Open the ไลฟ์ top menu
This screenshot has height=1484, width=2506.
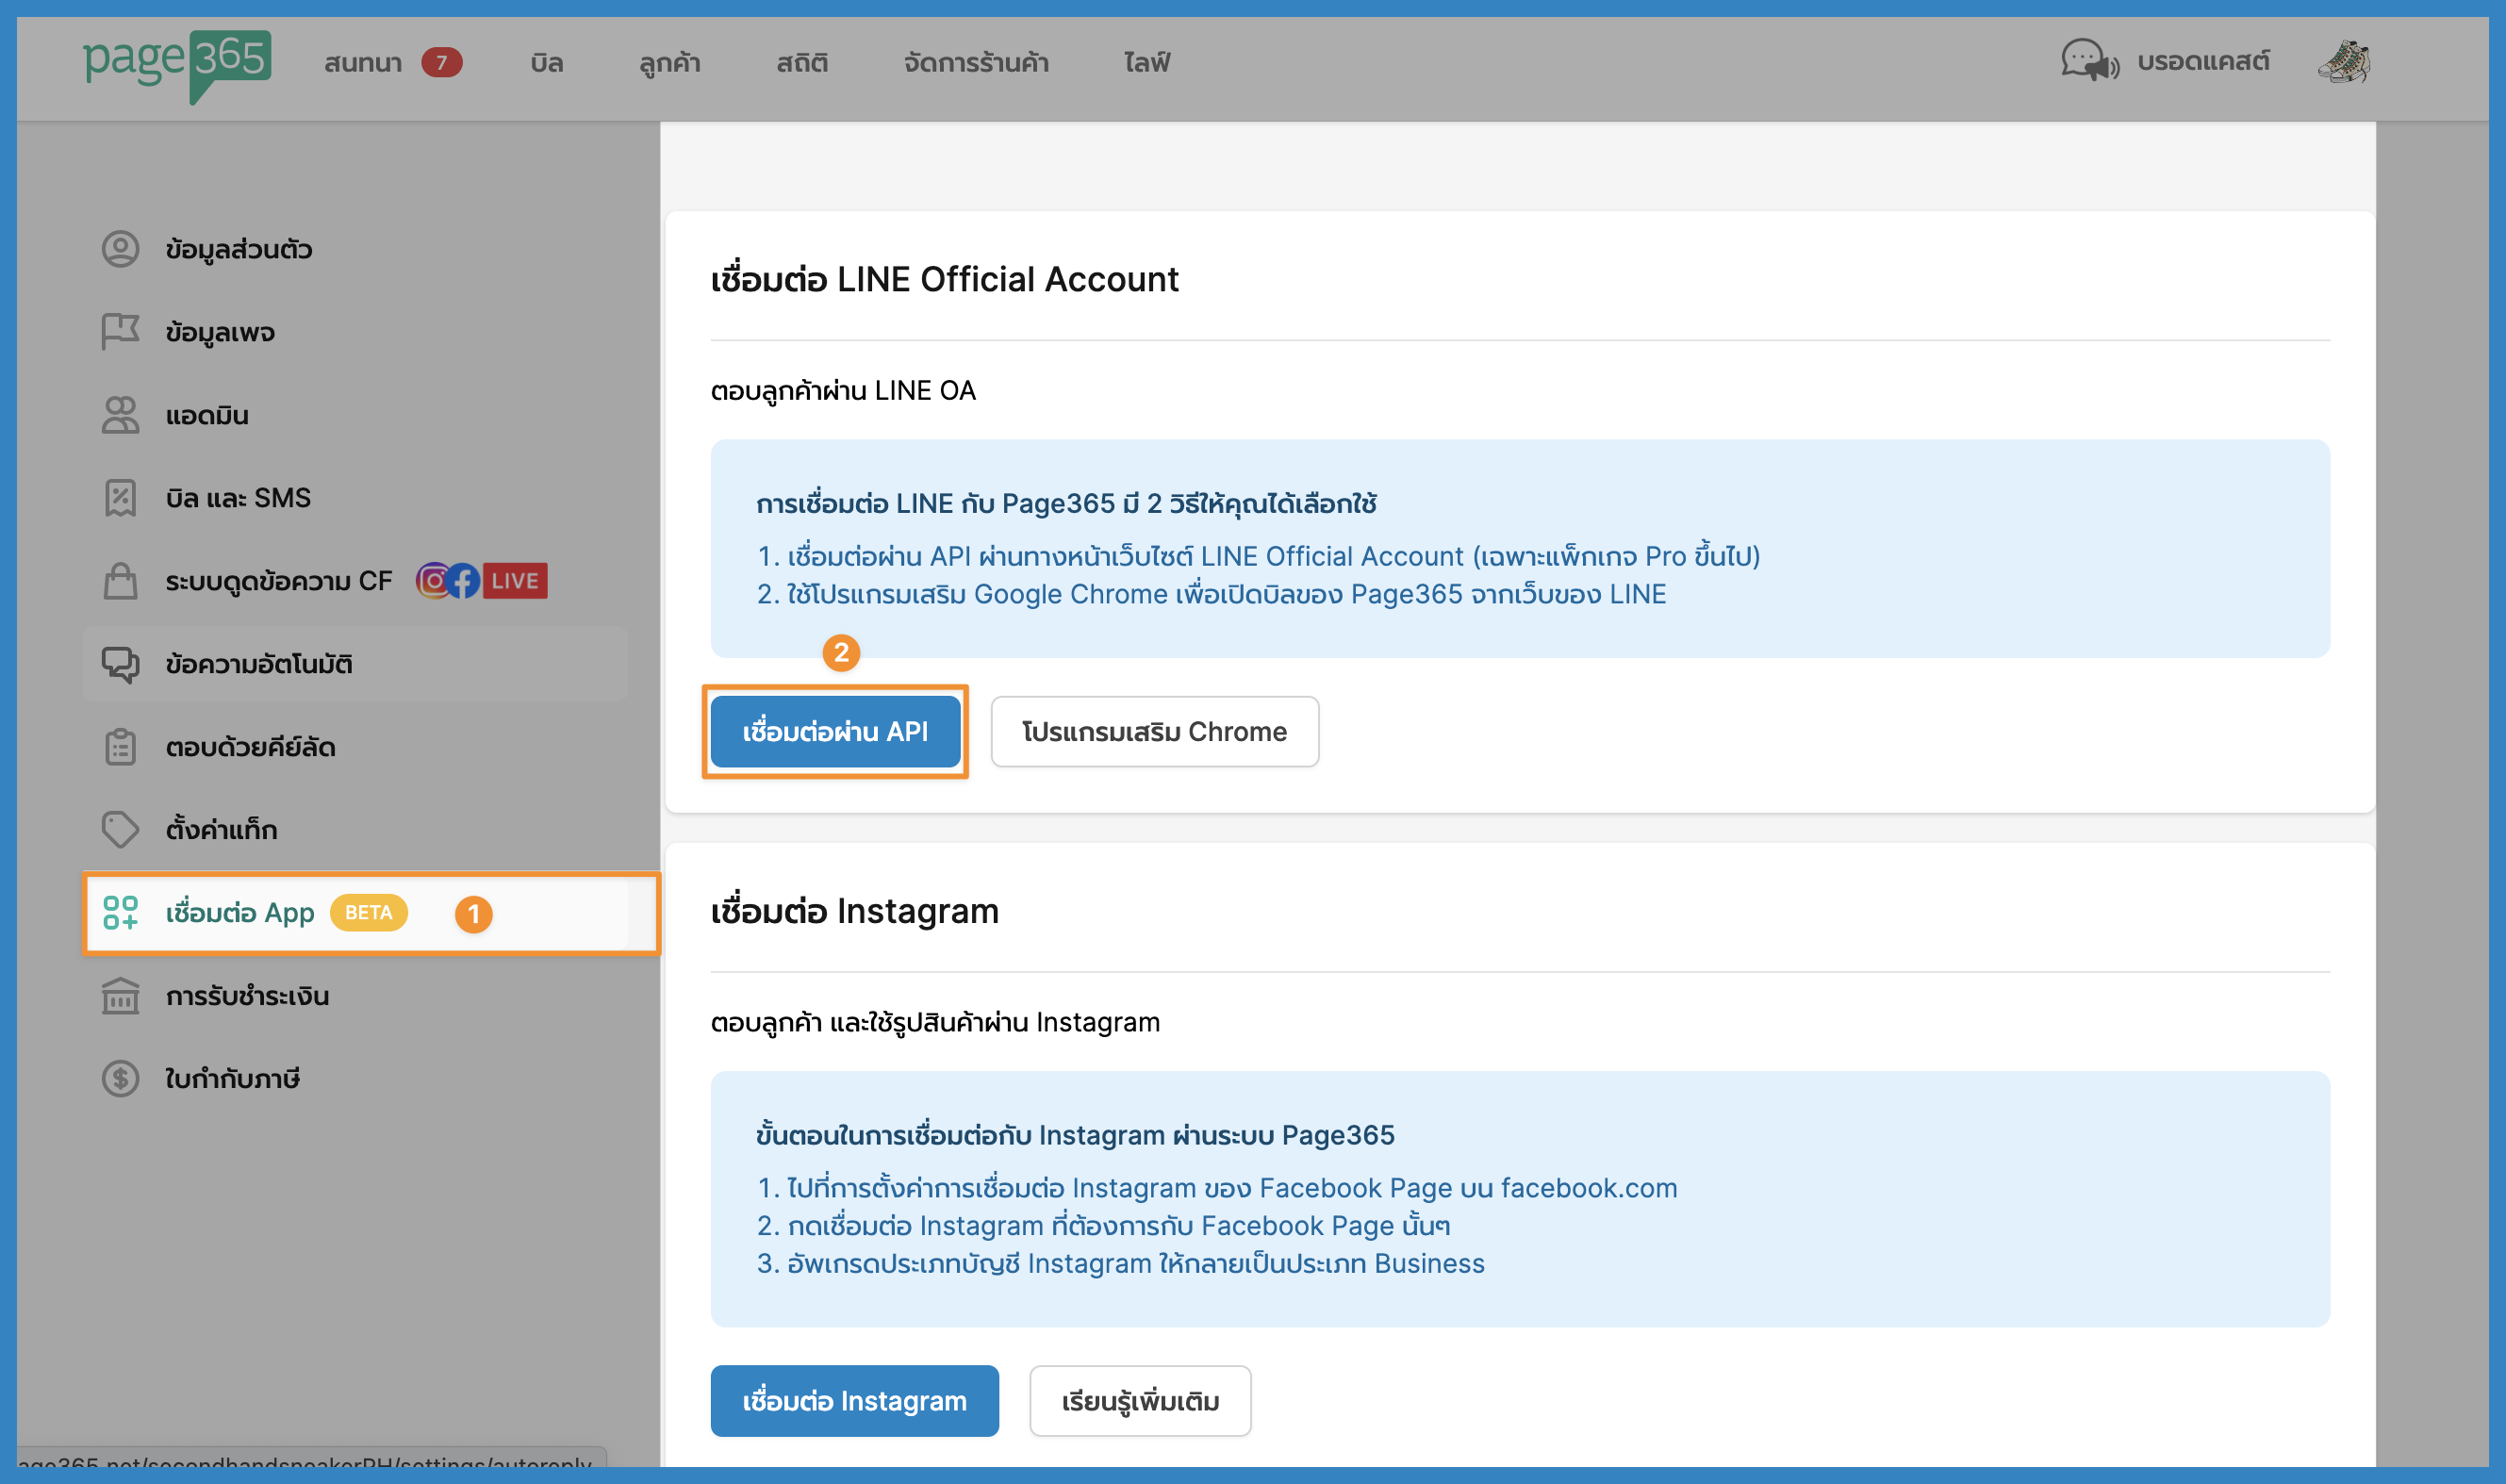[x=1147, y=63]
